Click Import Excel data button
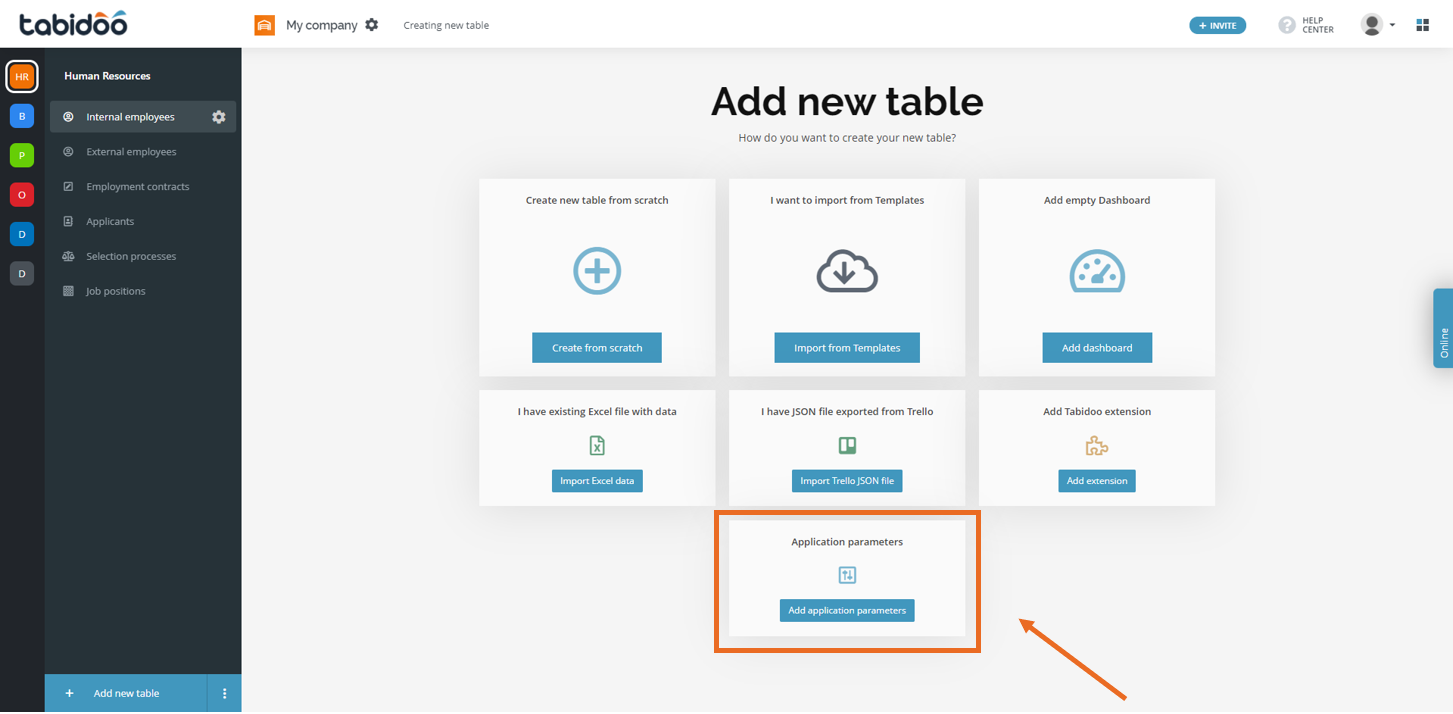Image resolution: width=1453 pixels, height=714 pixels. point(597,481)
